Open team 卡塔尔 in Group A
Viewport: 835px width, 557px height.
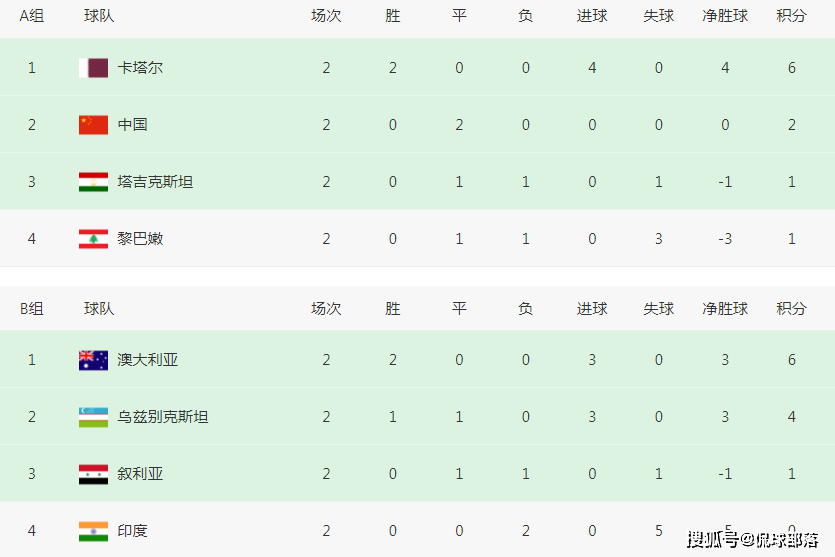click(x=140, y=68)
